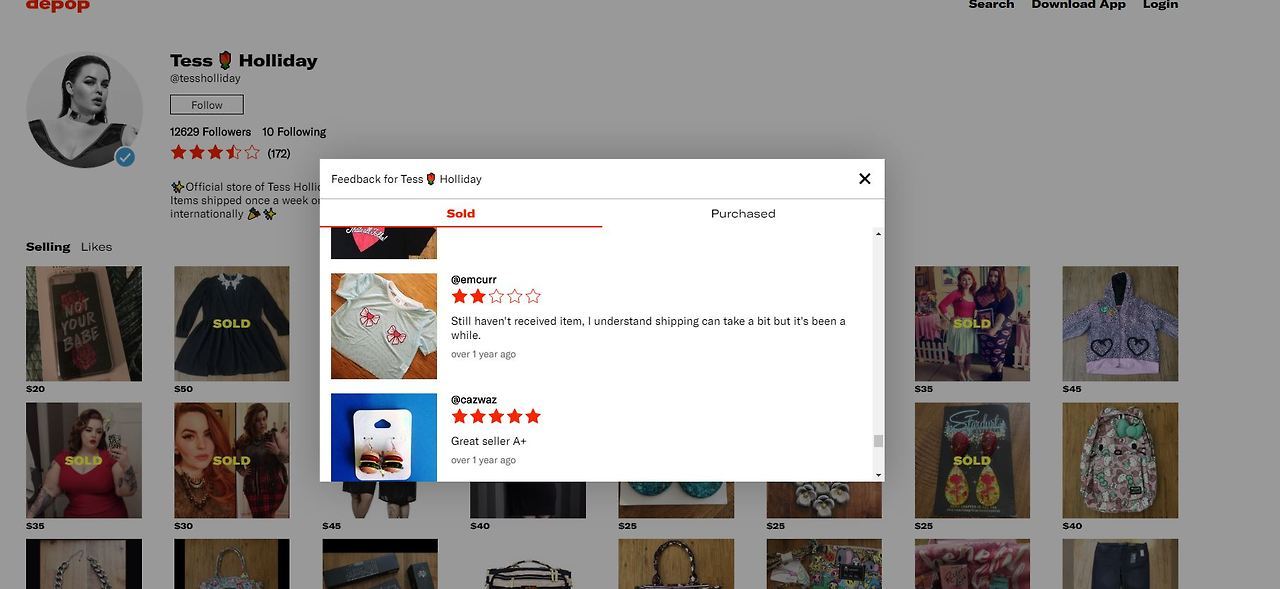Follow Tess Holliday's shop

(x=207, y=105)
